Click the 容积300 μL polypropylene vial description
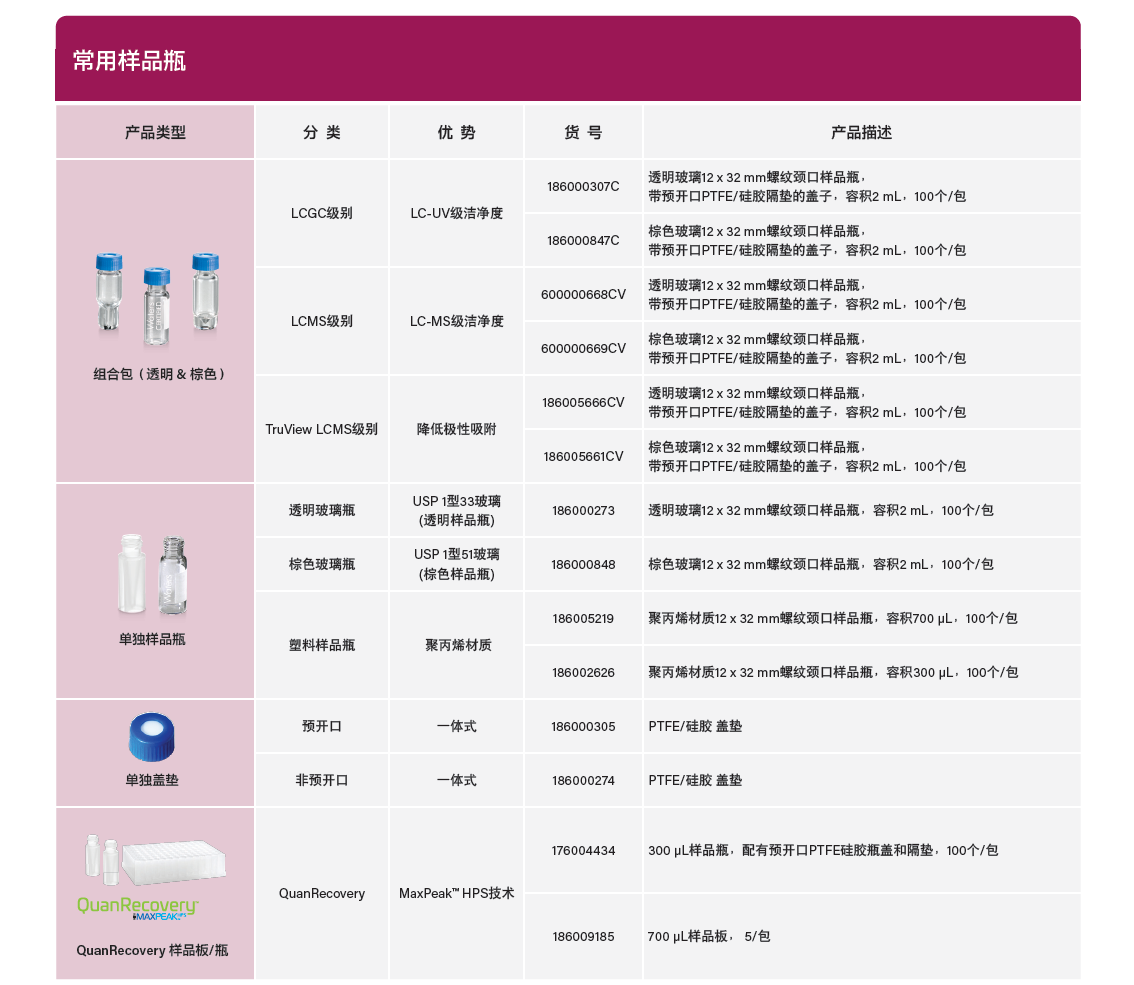 [833, 673]
